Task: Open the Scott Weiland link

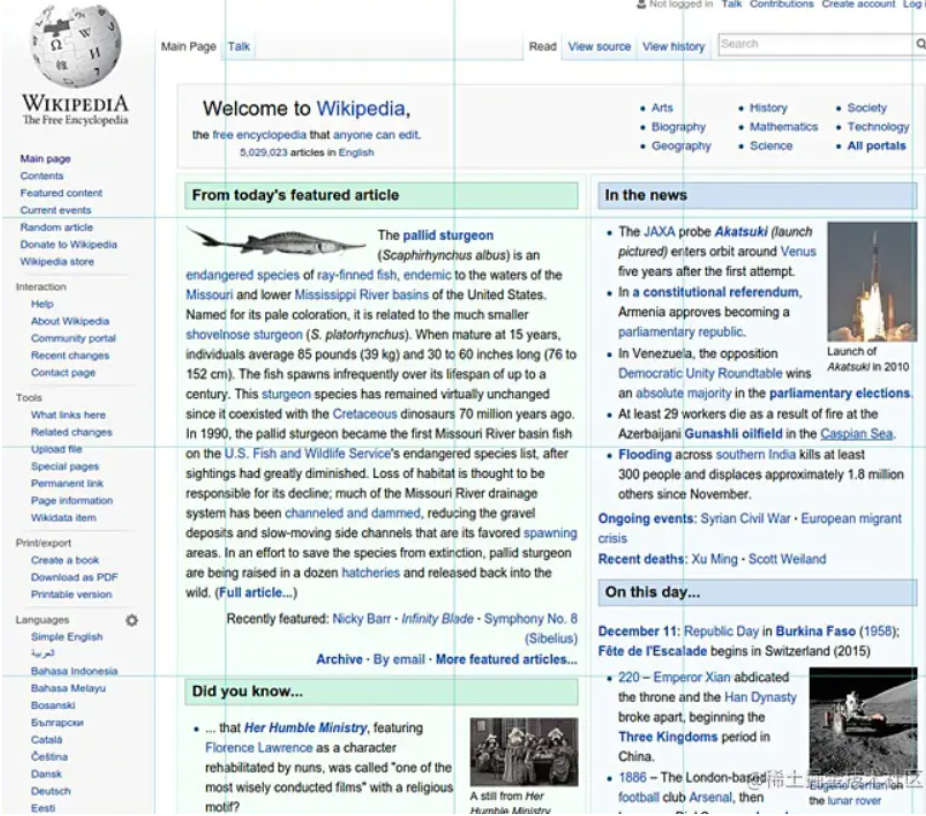Action: pos(787,559)
